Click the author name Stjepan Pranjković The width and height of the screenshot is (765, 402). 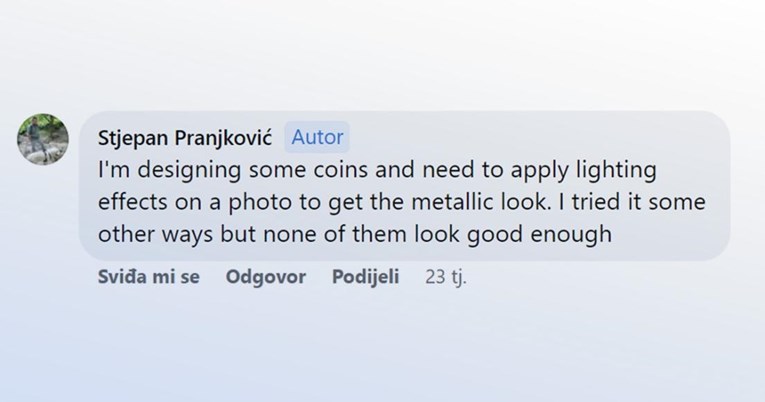pyautogui.click(x=186, y=138)
